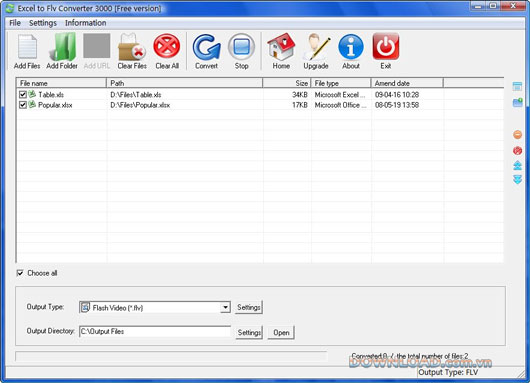530x383 pixels.
Task: Open the Information menu
Action: (86, 23)
